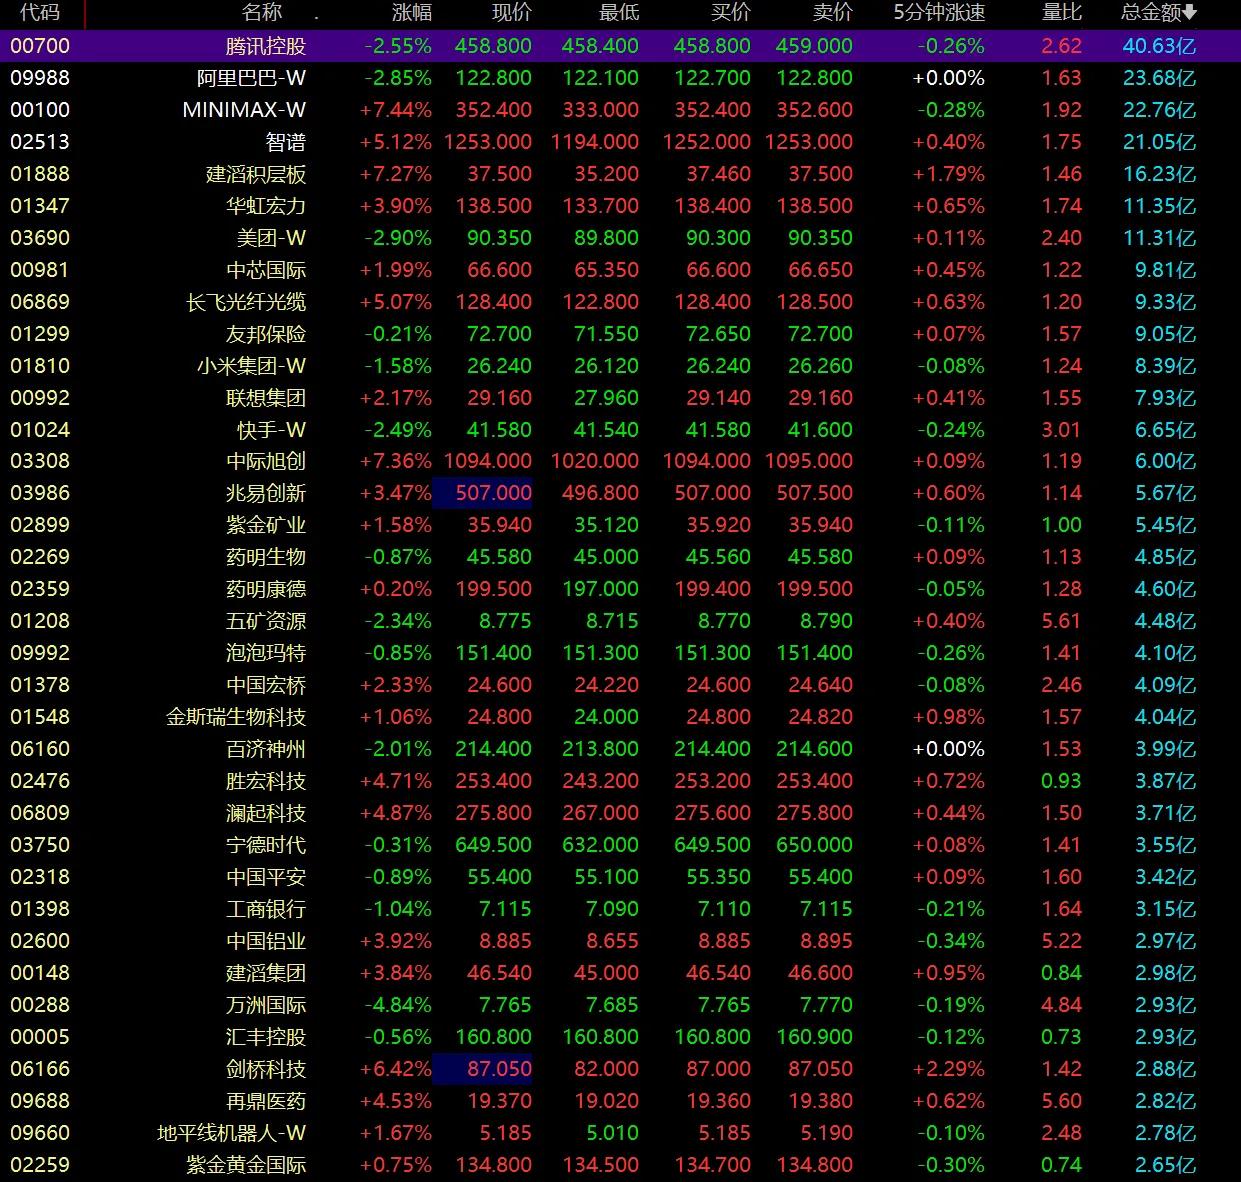
Task: Select stock 中国平安
Action: click(266, 877)
